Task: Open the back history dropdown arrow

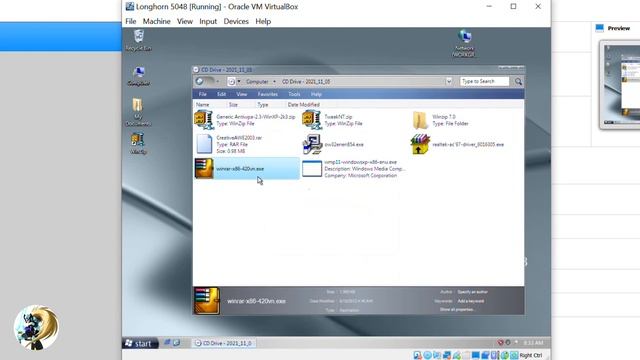Action: click(x=218, y=82)
